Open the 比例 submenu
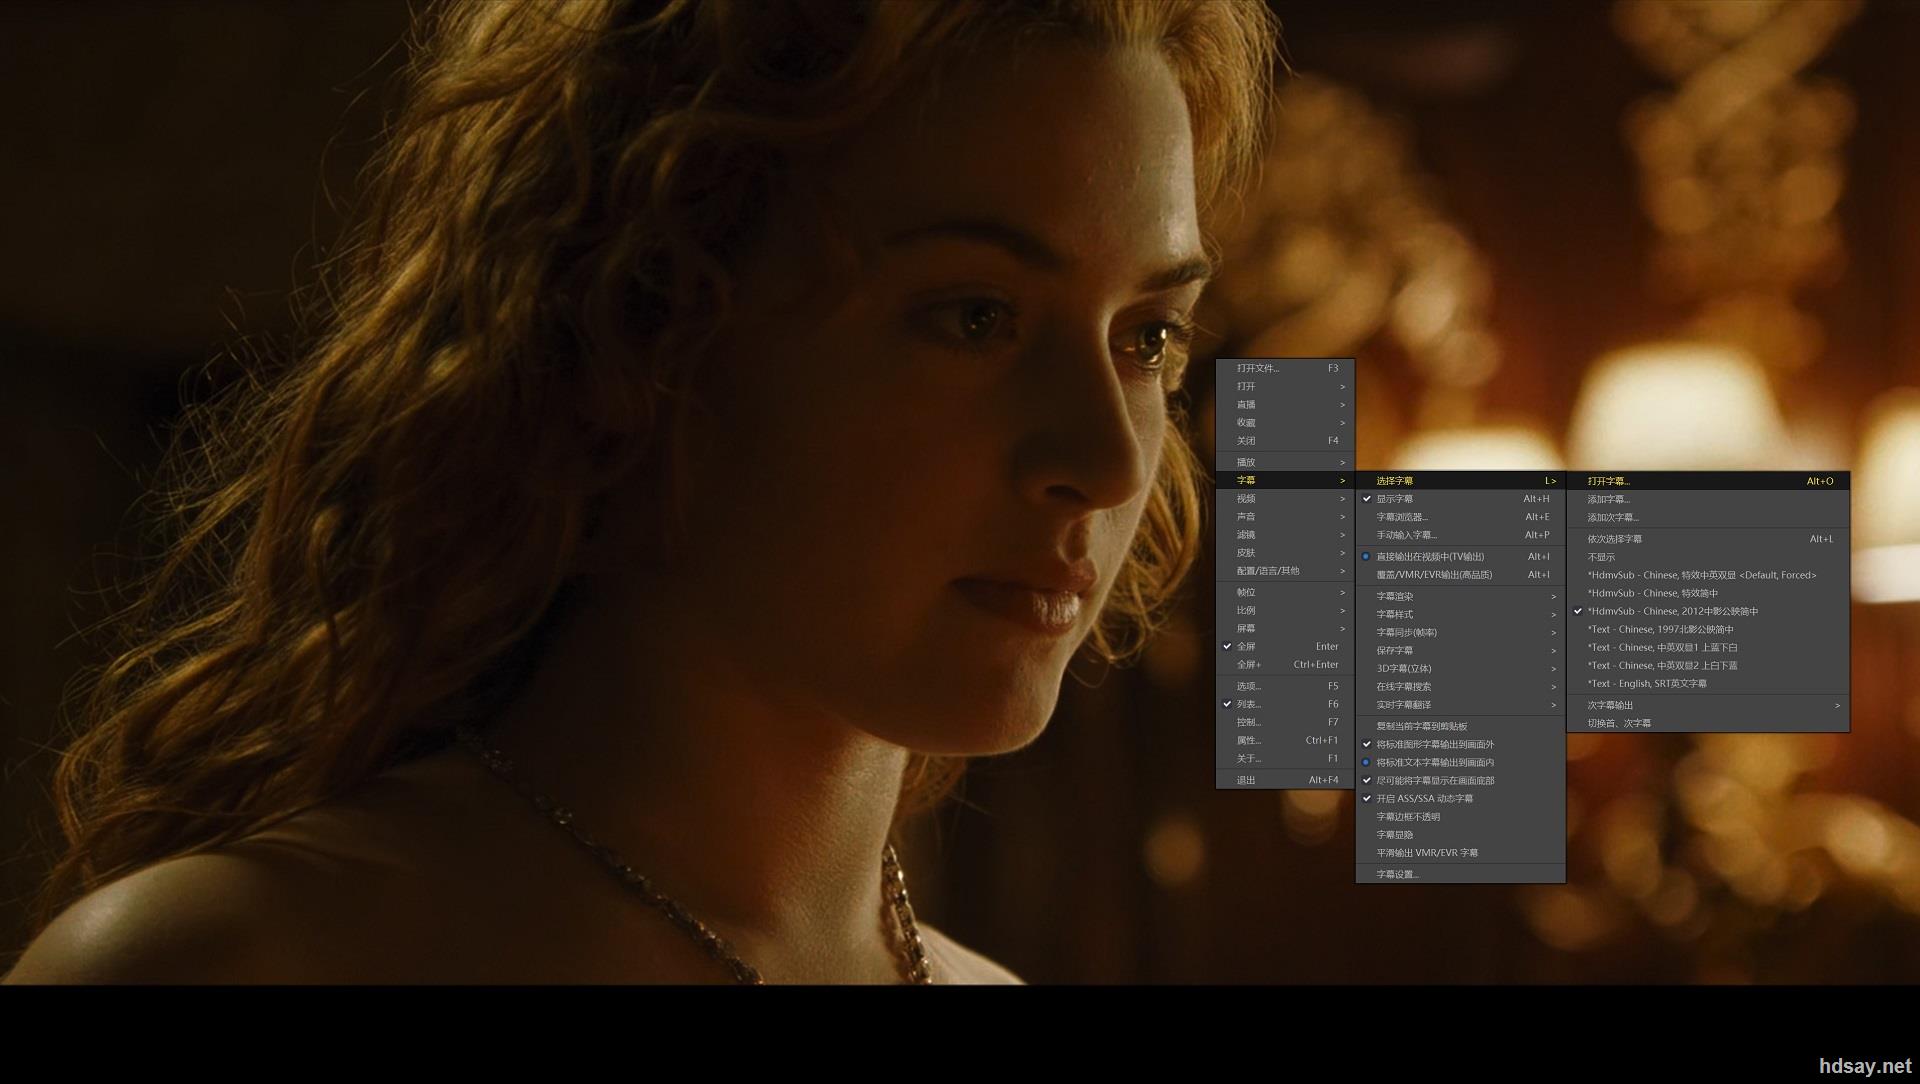The width and height of the screenshot is (1920, 1084). point(1285,610)
